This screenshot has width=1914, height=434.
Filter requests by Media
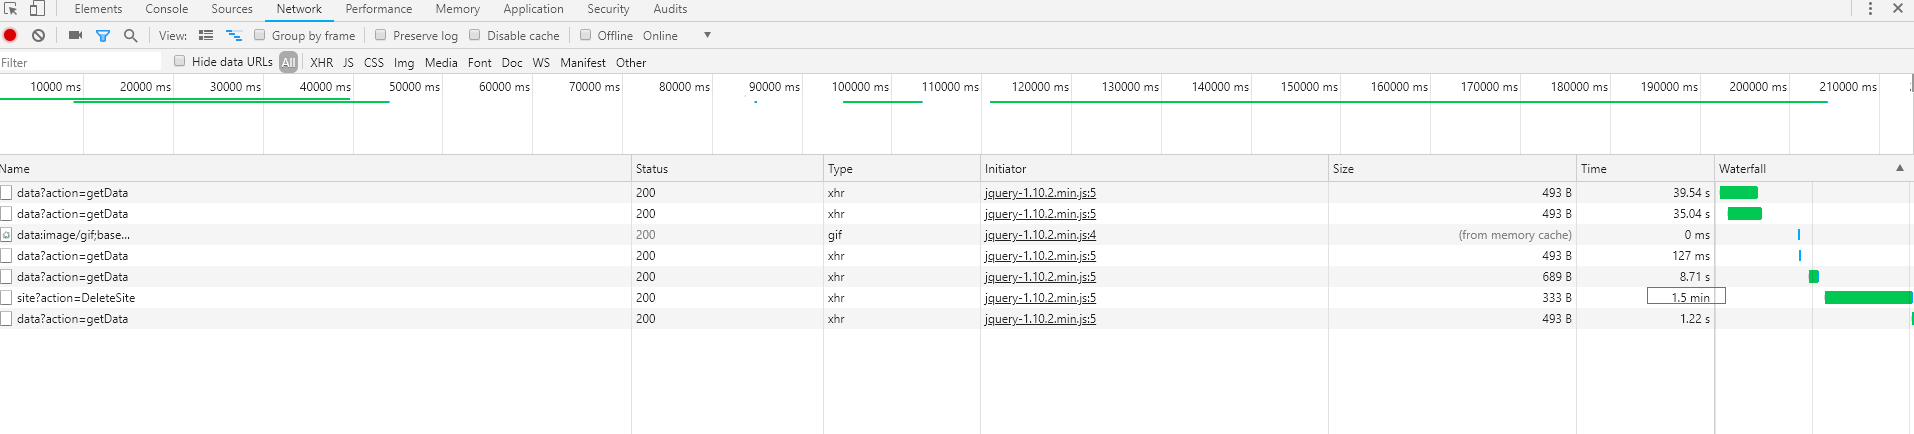point(441,62)
